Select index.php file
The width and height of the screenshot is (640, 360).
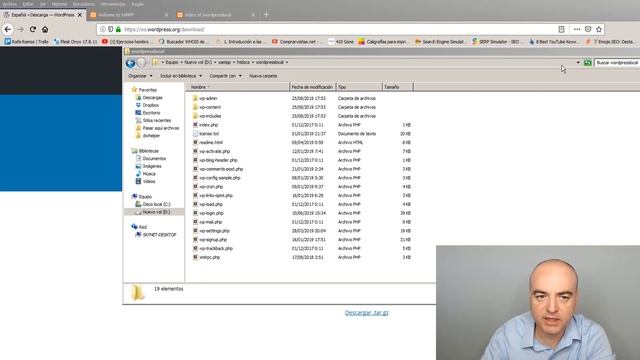click(x=208, y=125)
